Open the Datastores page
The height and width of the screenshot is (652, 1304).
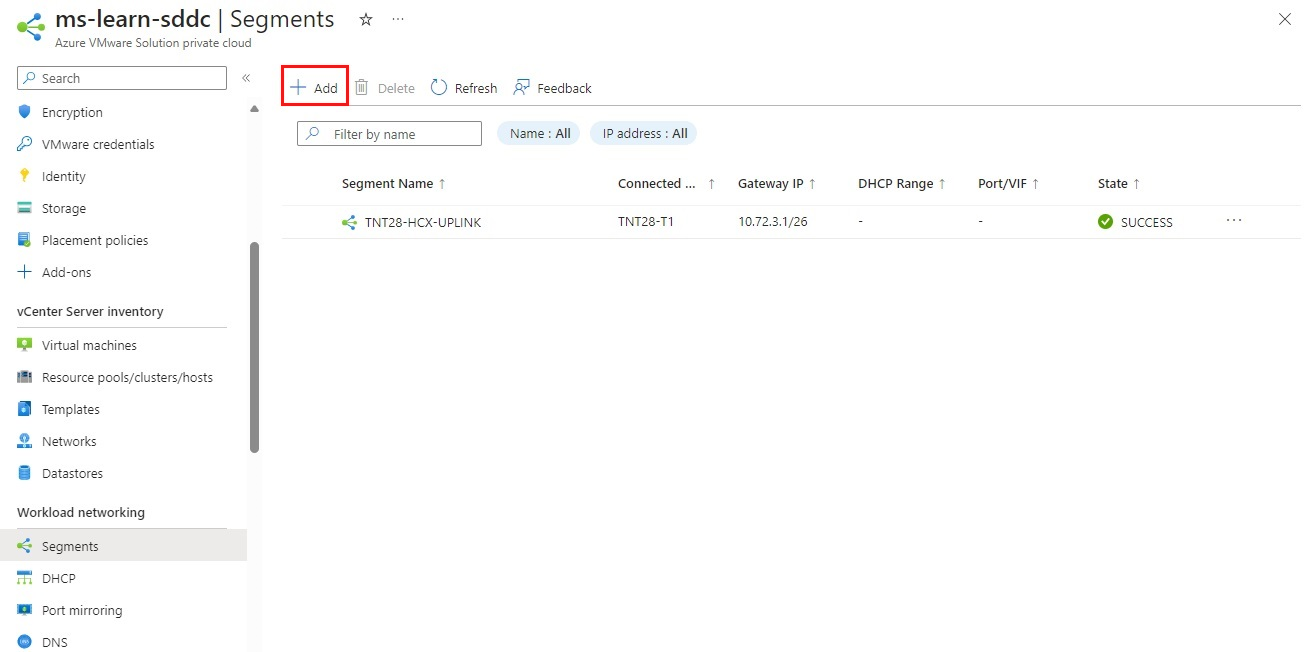pyautogui.click(x=74, y=473)
